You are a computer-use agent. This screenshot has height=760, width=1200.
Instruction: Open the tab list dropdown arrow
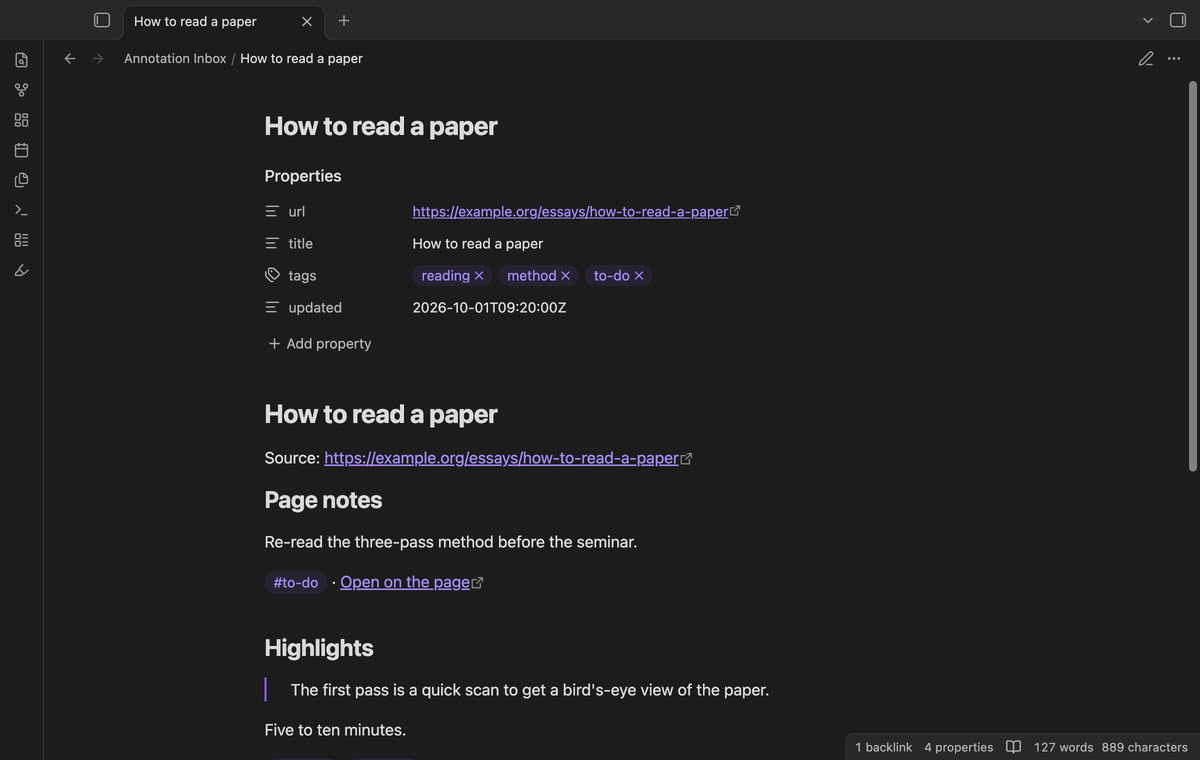[x=1148, y=20]
